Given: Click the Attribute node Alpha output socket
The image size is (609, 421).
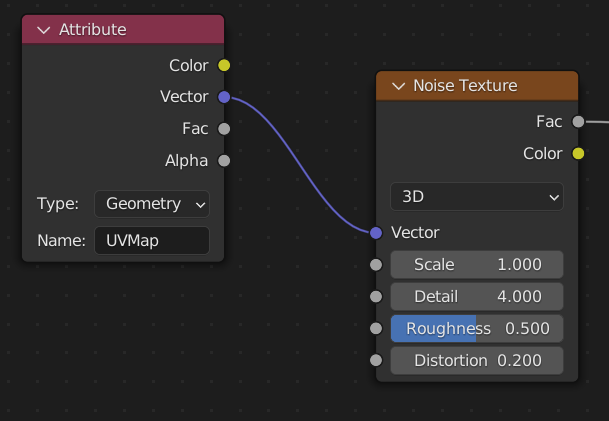Looking at the screenshot, I should [224, 161].
